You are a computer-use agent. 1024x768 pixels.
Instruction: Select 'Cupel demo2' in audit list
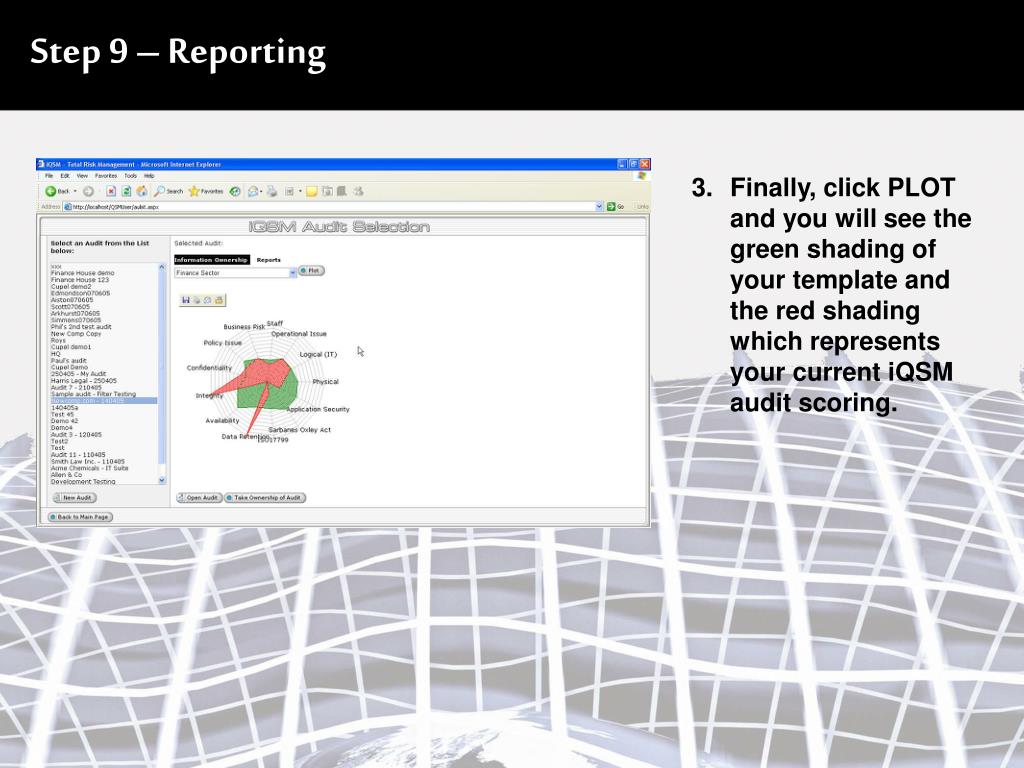71,287
